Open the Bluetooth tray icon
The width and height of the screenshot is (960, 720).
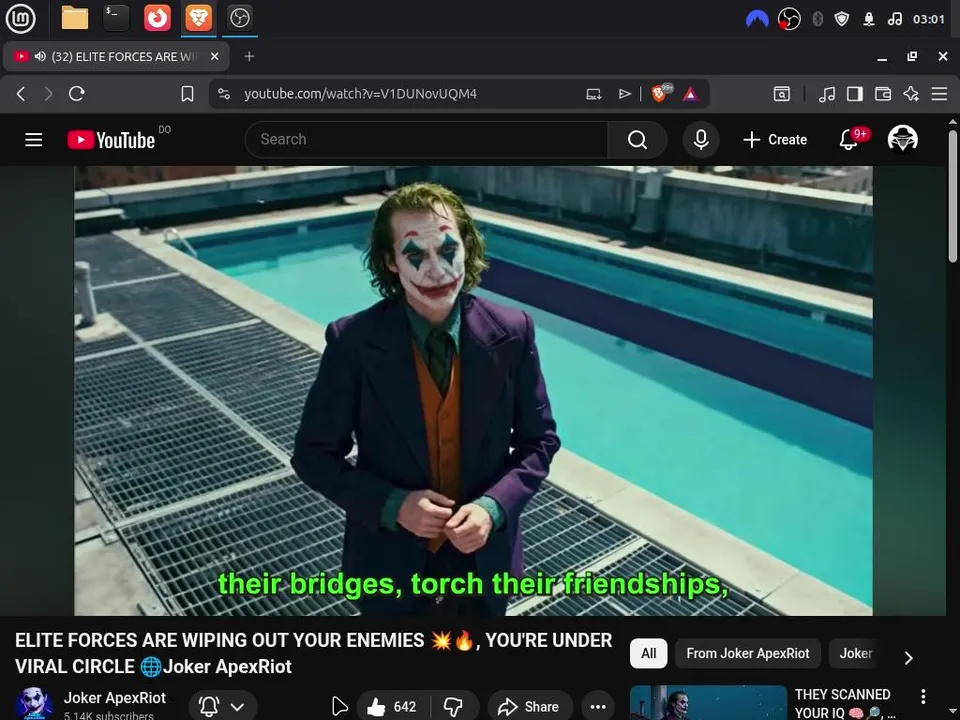pos(817,20)
